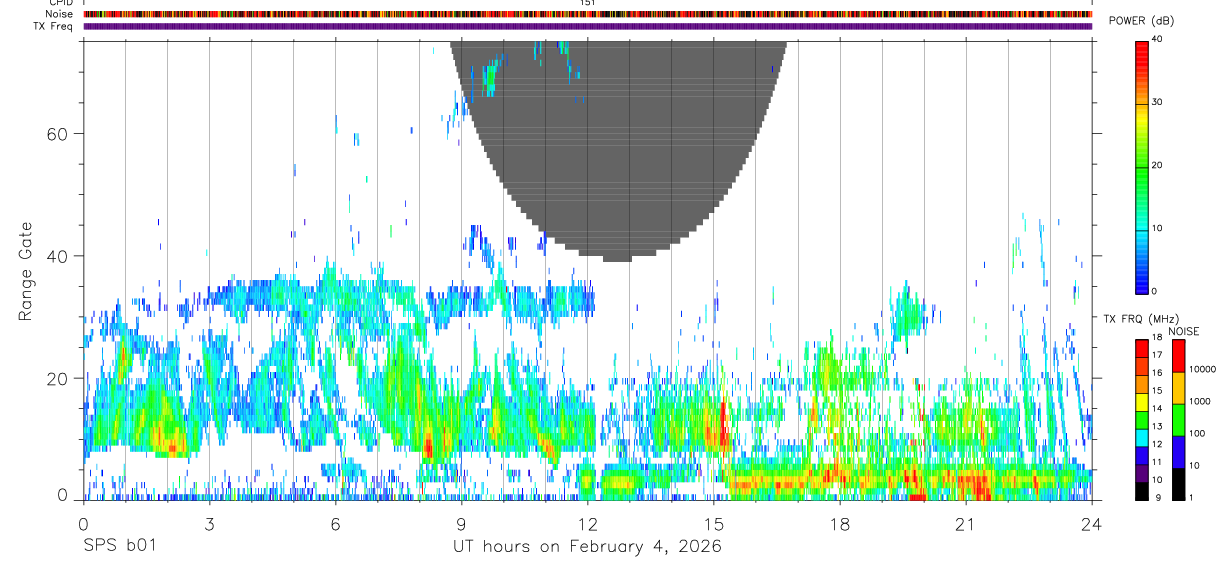Viewport: 1228px width, 567px height.
Task: Click the 1000 label on NOISE scale
Action: (1199, 401)
